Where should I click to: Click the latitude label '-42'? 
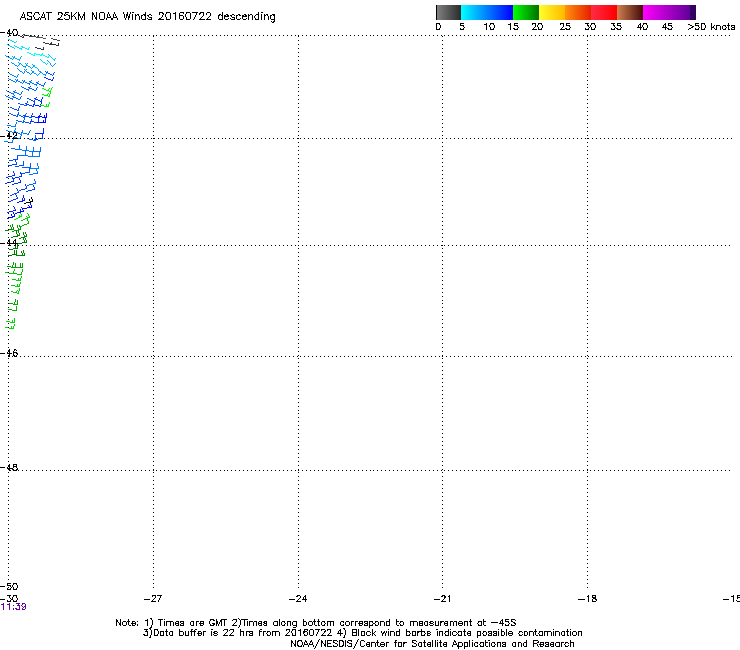tap(9, 135)
